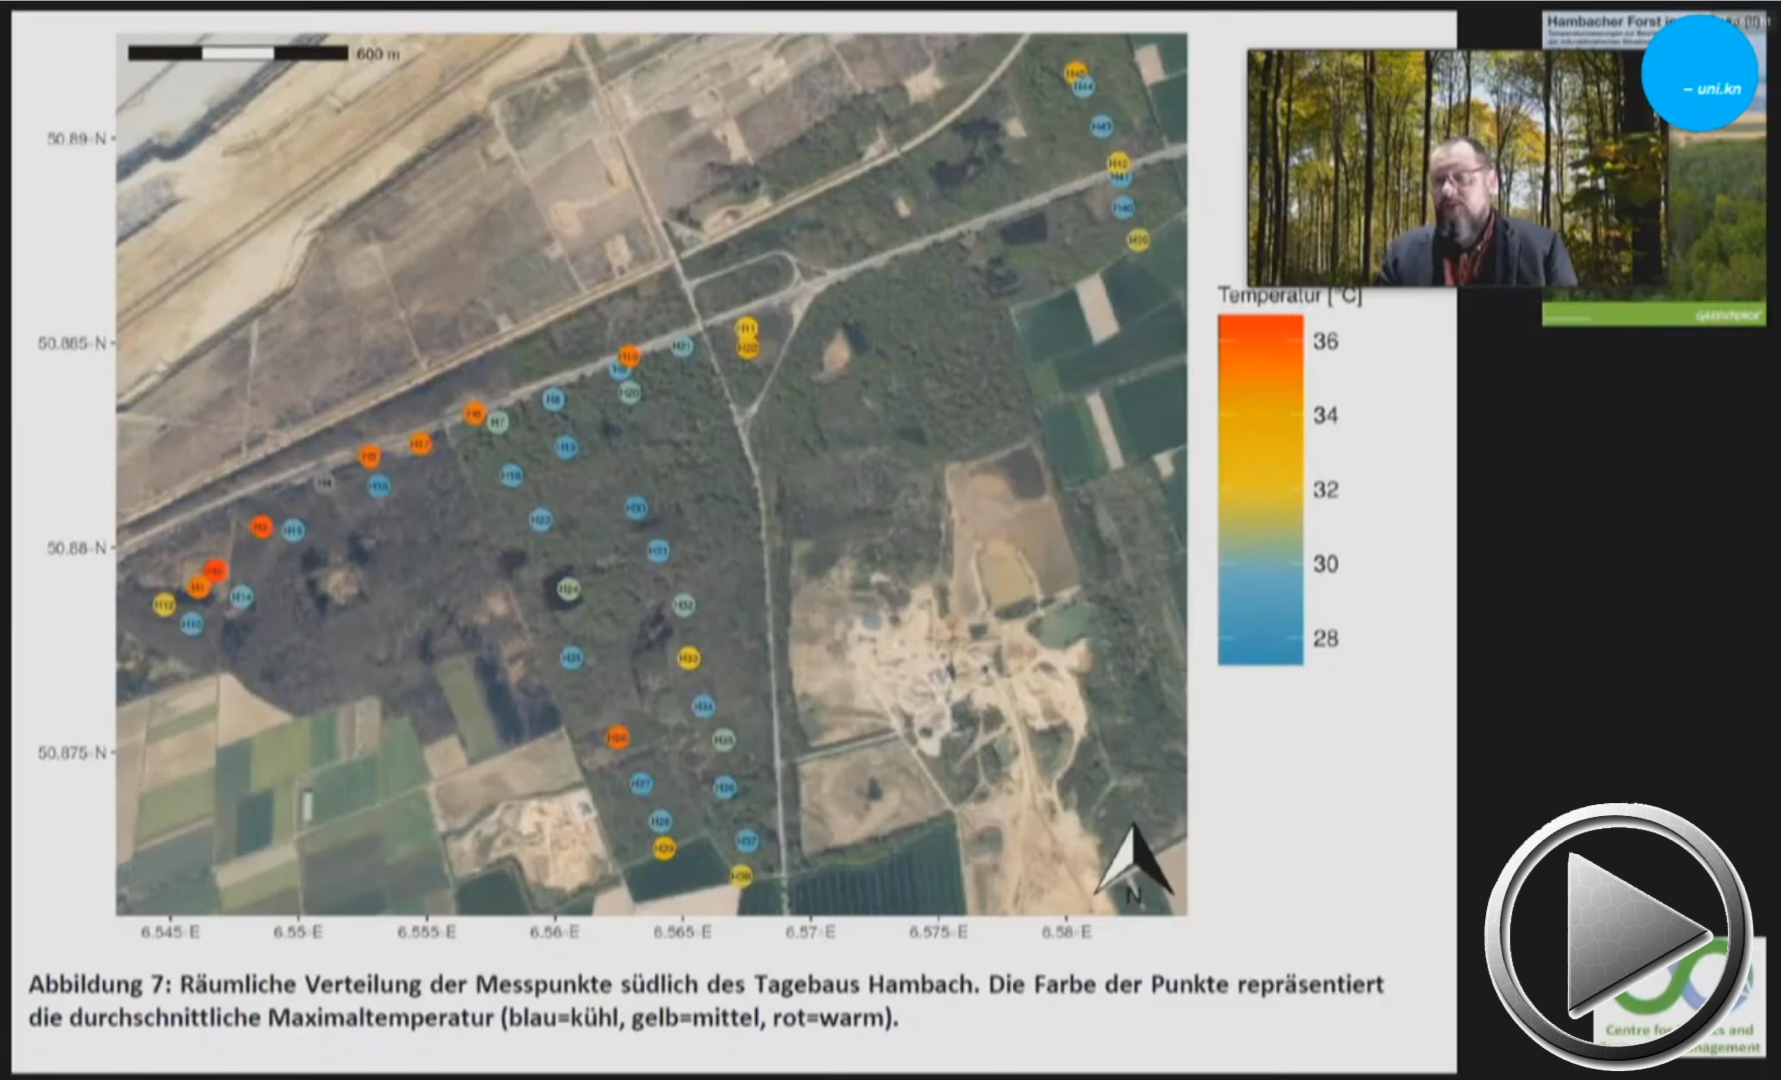Viewport: 1781px width, 1080px height.
Task: Click longitude label 6.575 E
Action: point(938,932)
